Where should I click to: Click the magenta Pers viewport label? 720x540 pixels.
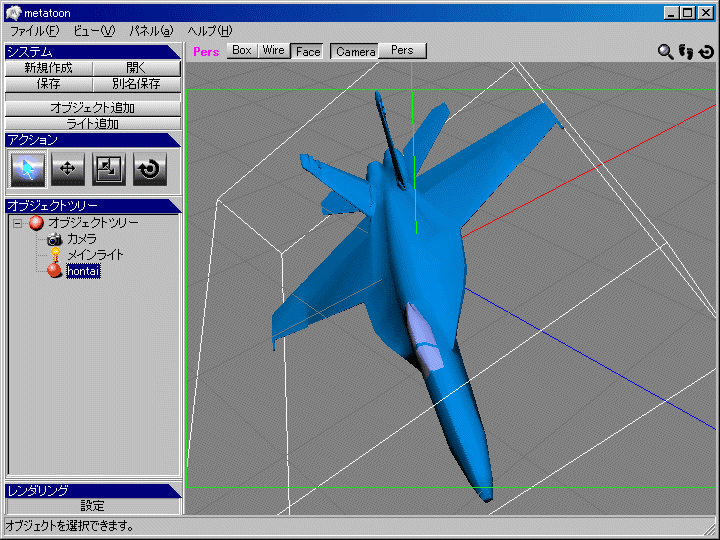coord(206,52)
